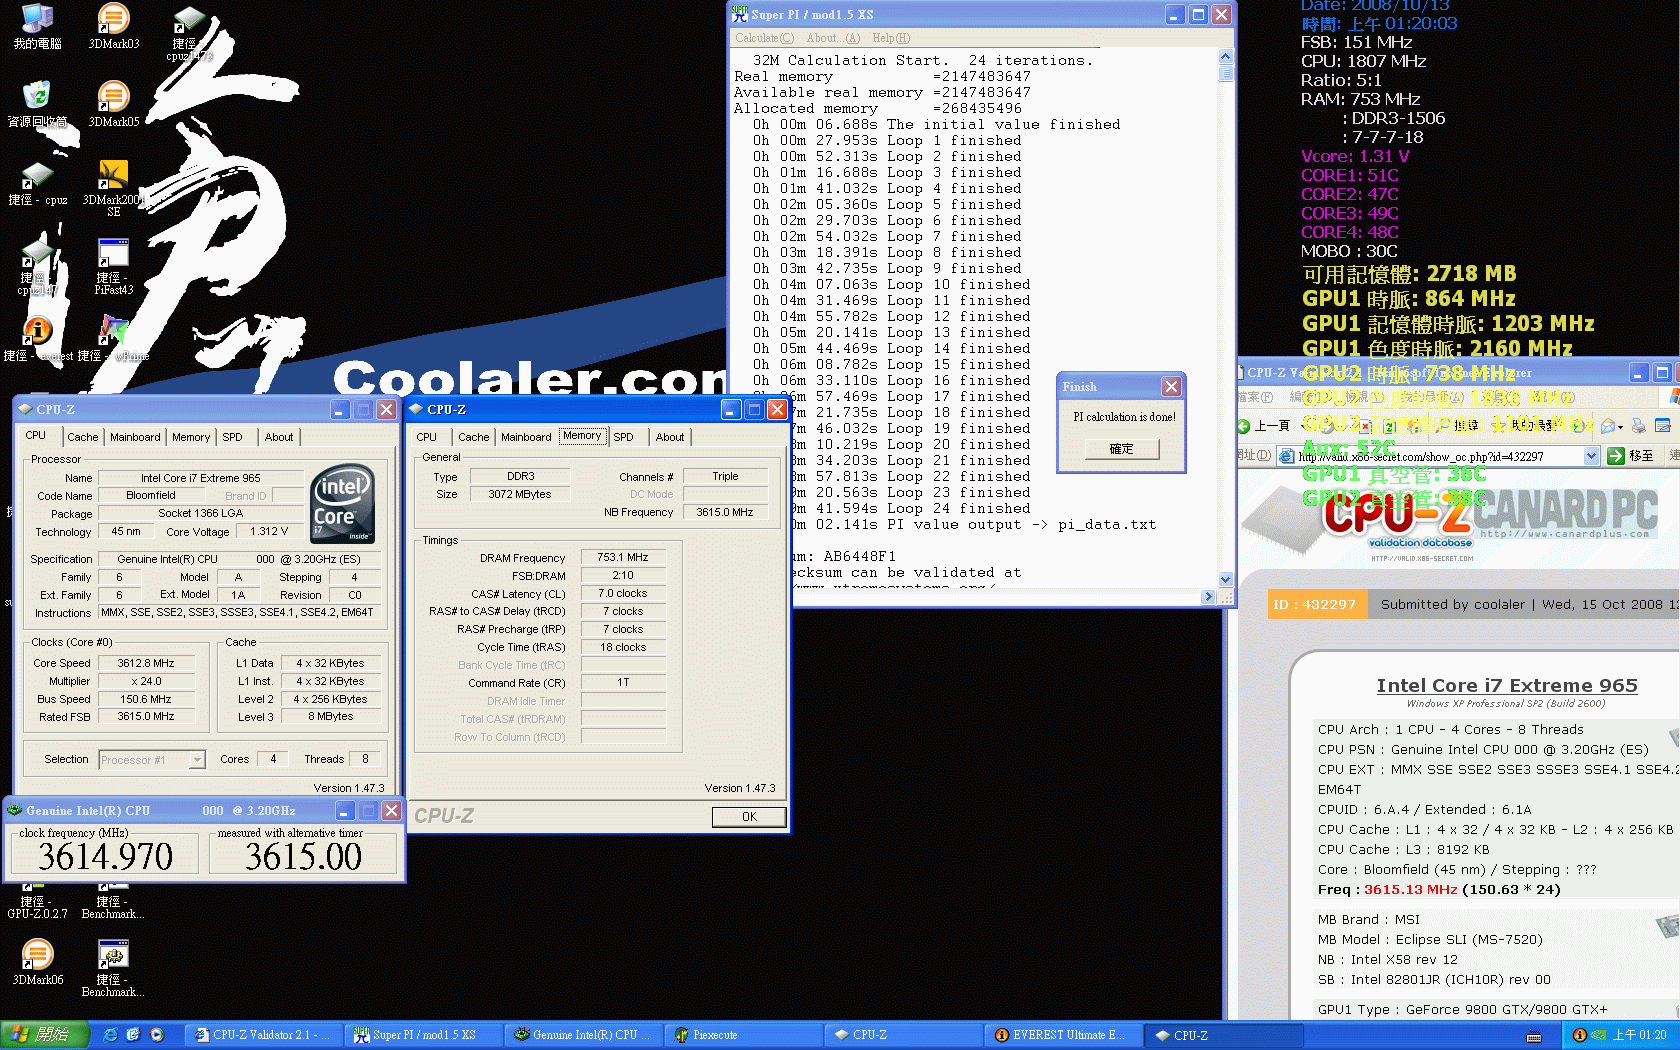1680x1050 pixels.
Task: Click the CAS# Latency 7.0 clocks value
Action: [623, 593]
